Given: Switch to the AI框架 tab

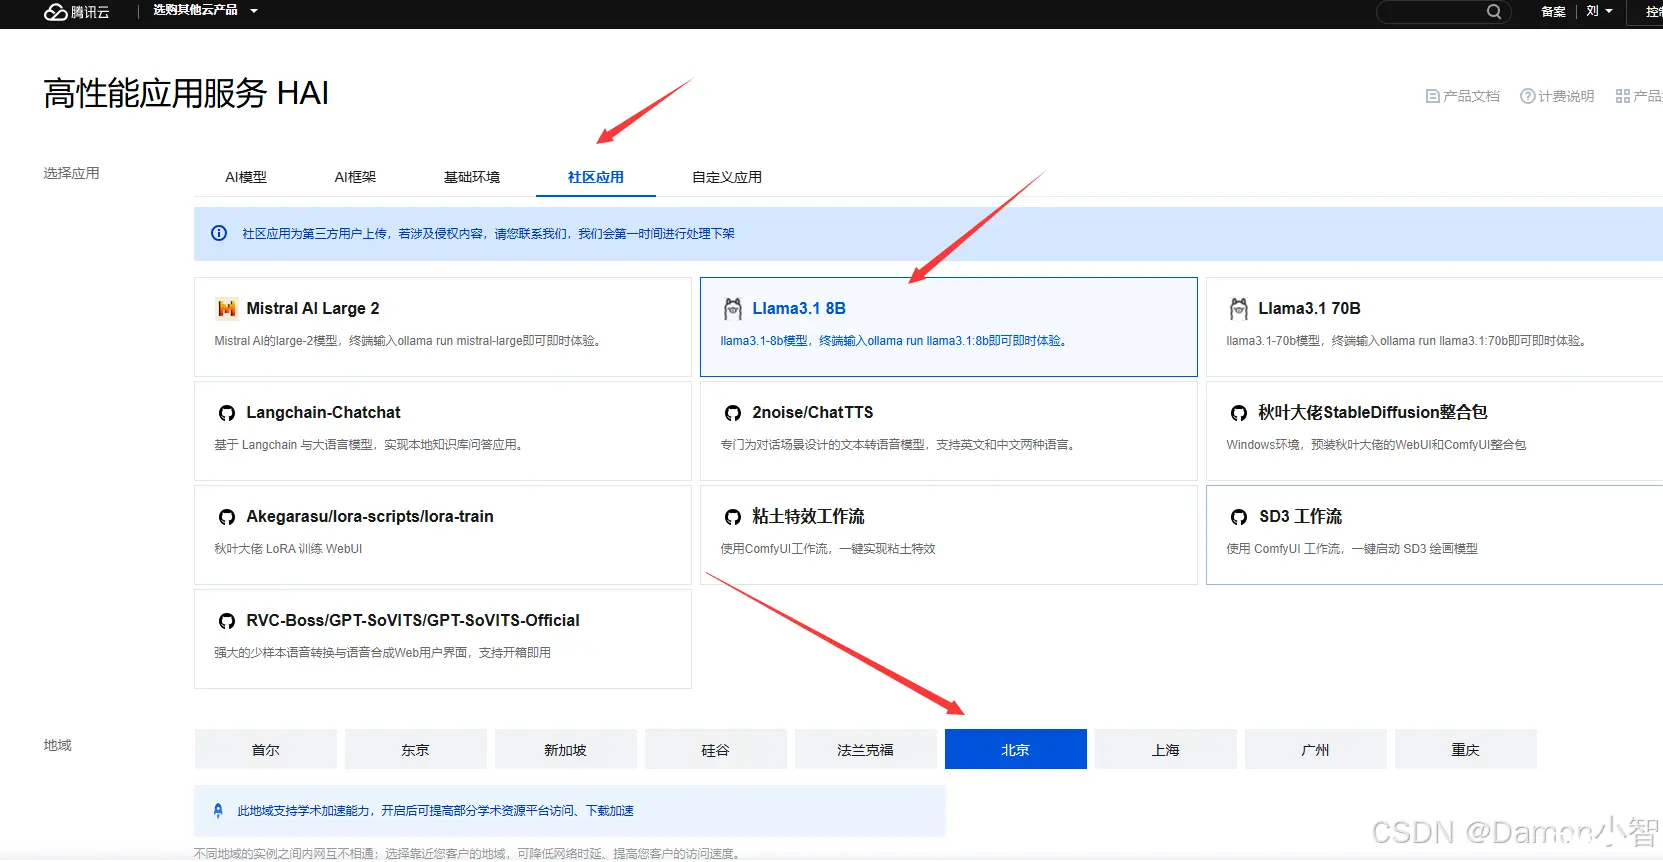Looking at the screenshot, I should (x=355, y=177).
